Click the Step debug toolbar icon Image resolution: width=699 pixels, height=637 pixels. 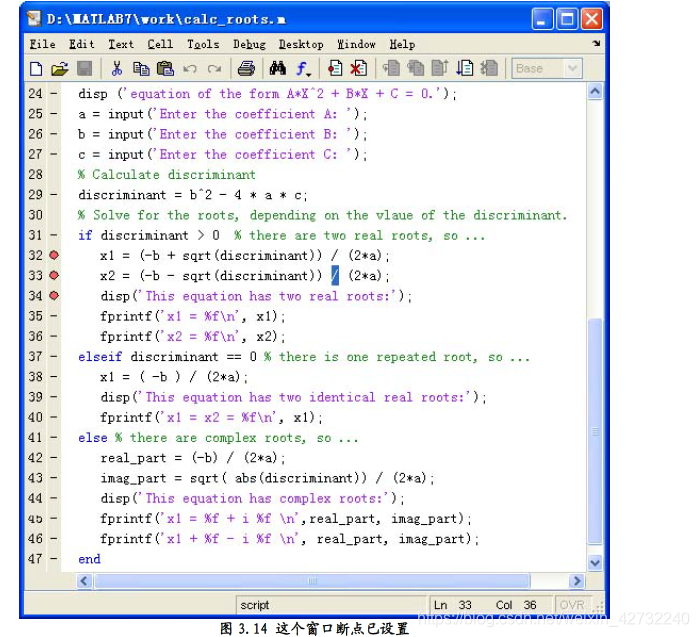pyautogui.click(x=391, y=69)
